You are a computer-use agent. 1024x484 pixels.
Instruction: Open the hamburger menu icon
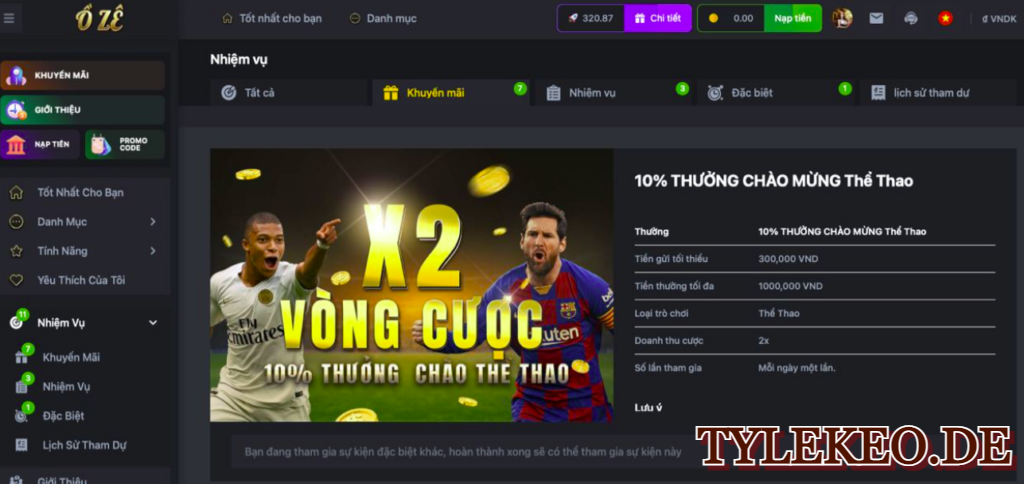coord(9,18)
